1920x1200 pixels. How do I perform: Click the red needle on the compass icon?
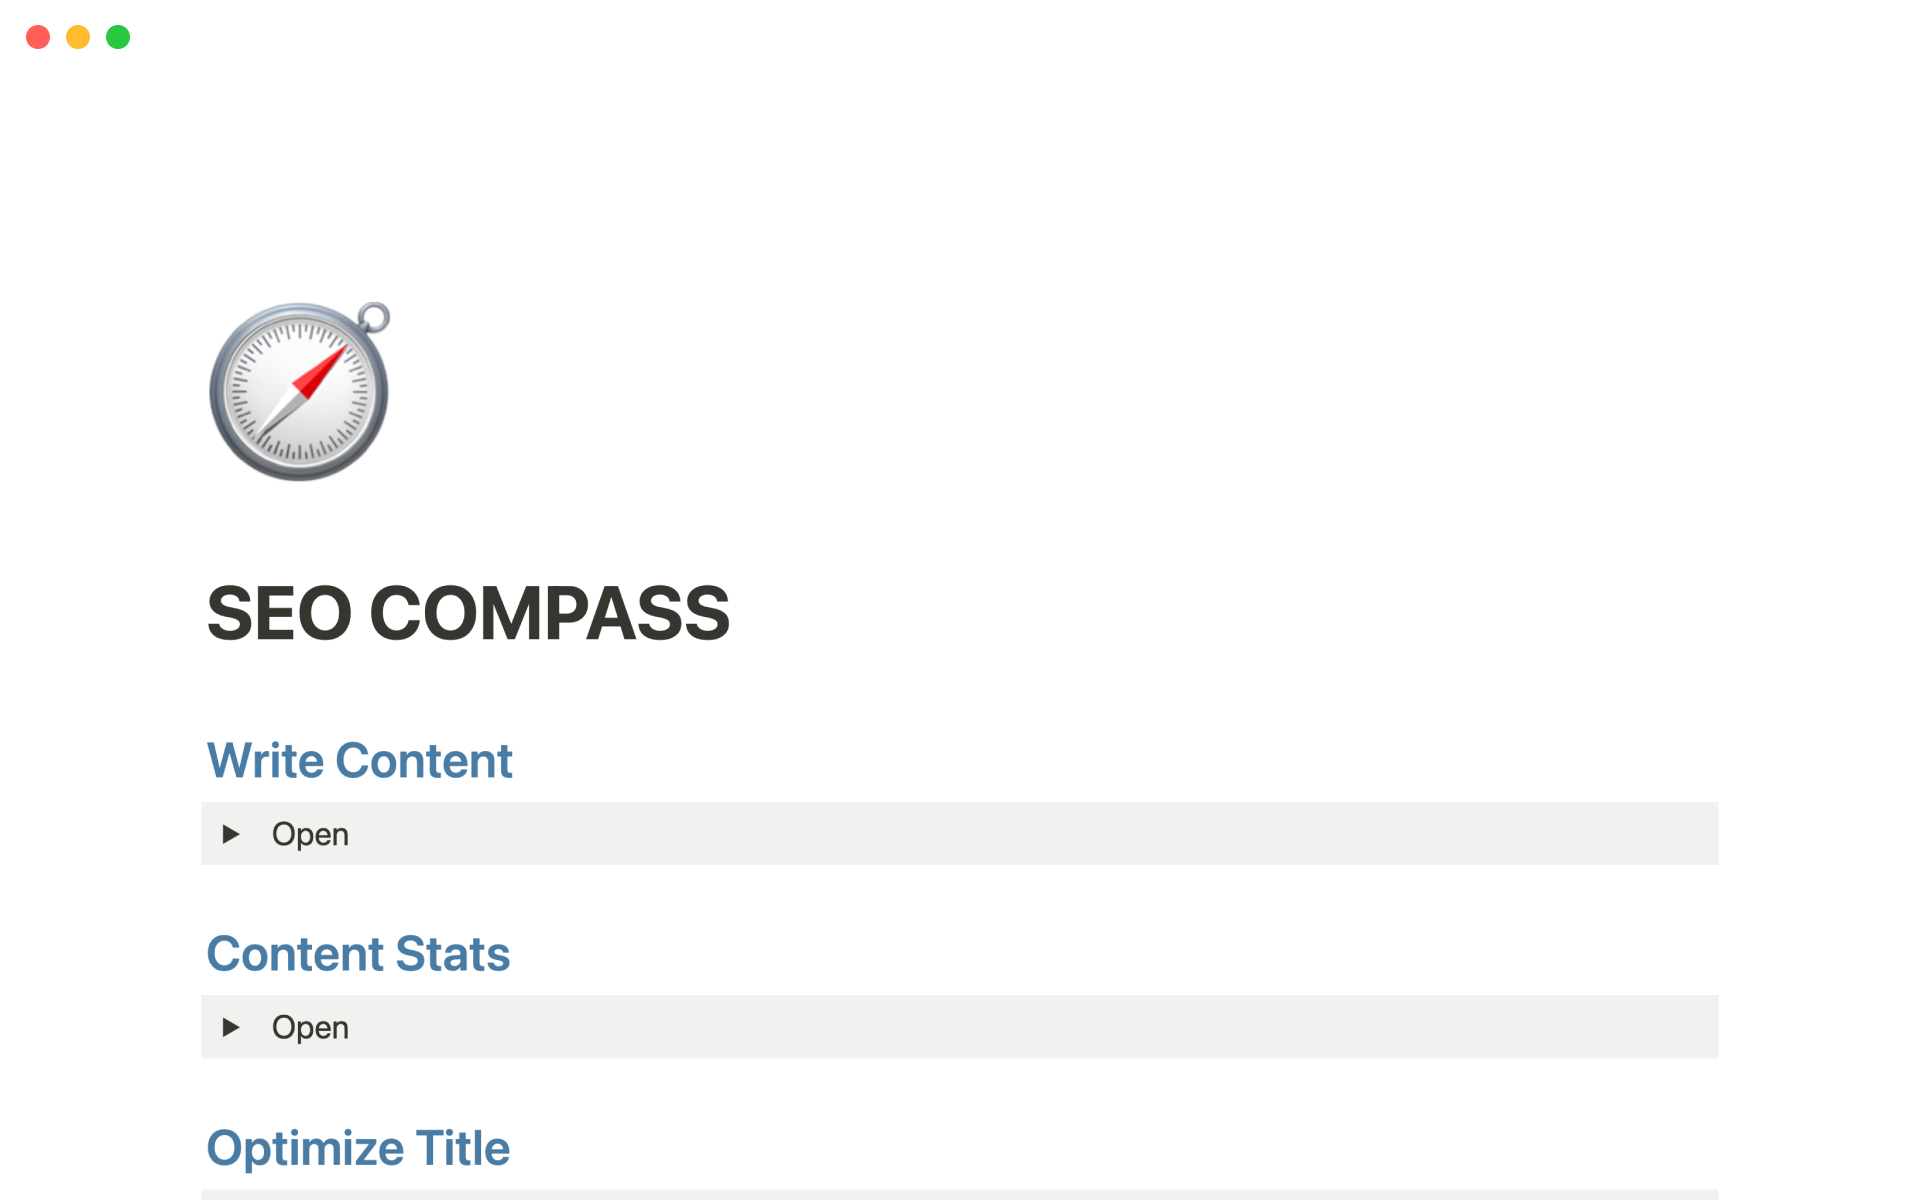320,372
